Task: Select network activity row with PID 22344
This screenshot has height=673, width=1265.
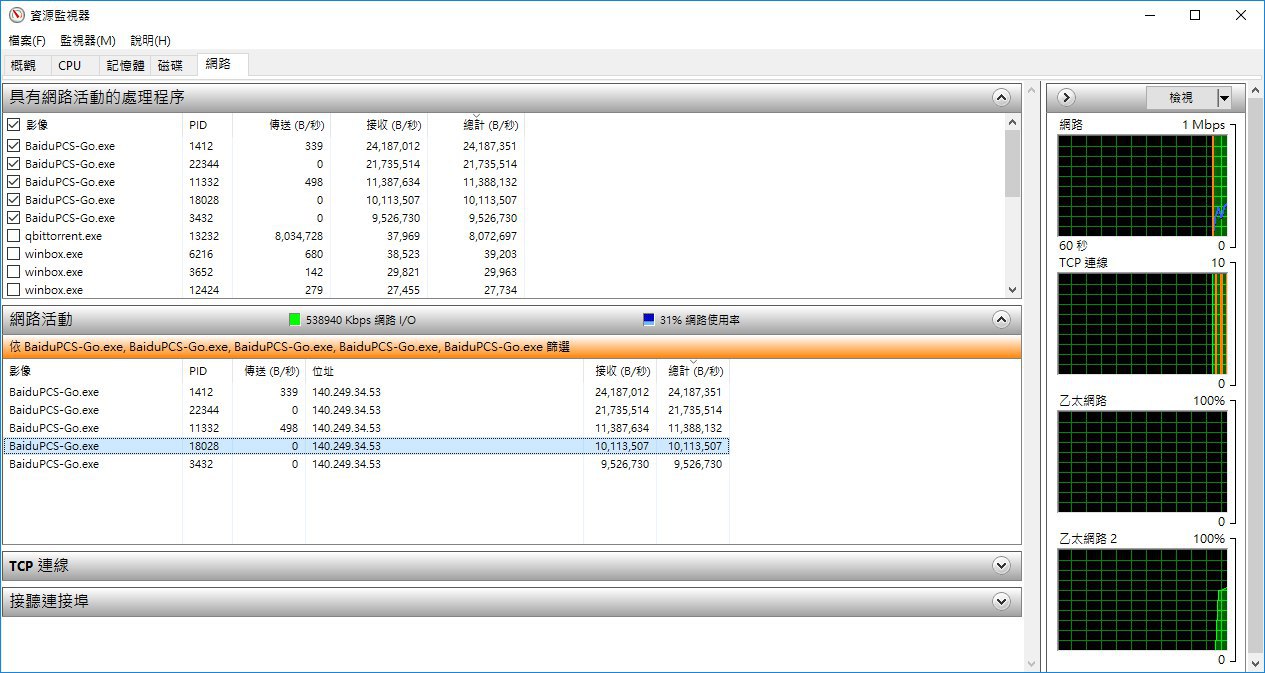Action: pyautogui.click(x=366, y=410)
